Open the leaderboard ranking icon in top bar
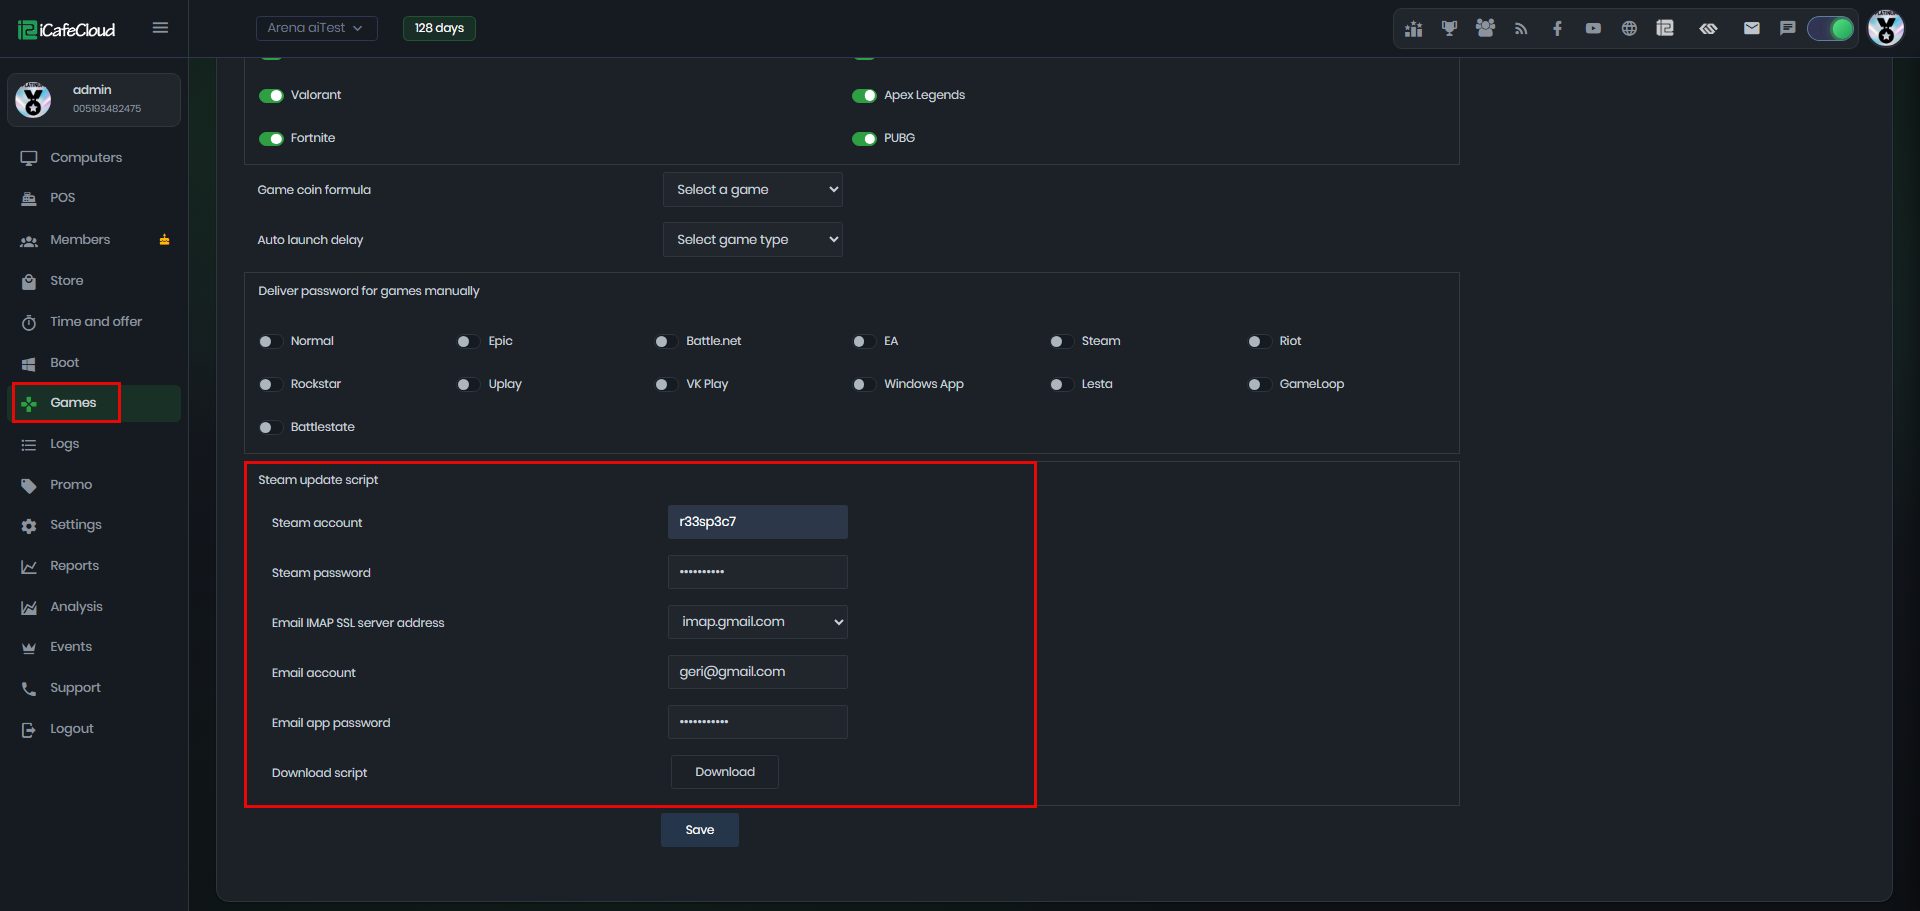This screenshot has height=911, width=1920. pos(1413,29)
